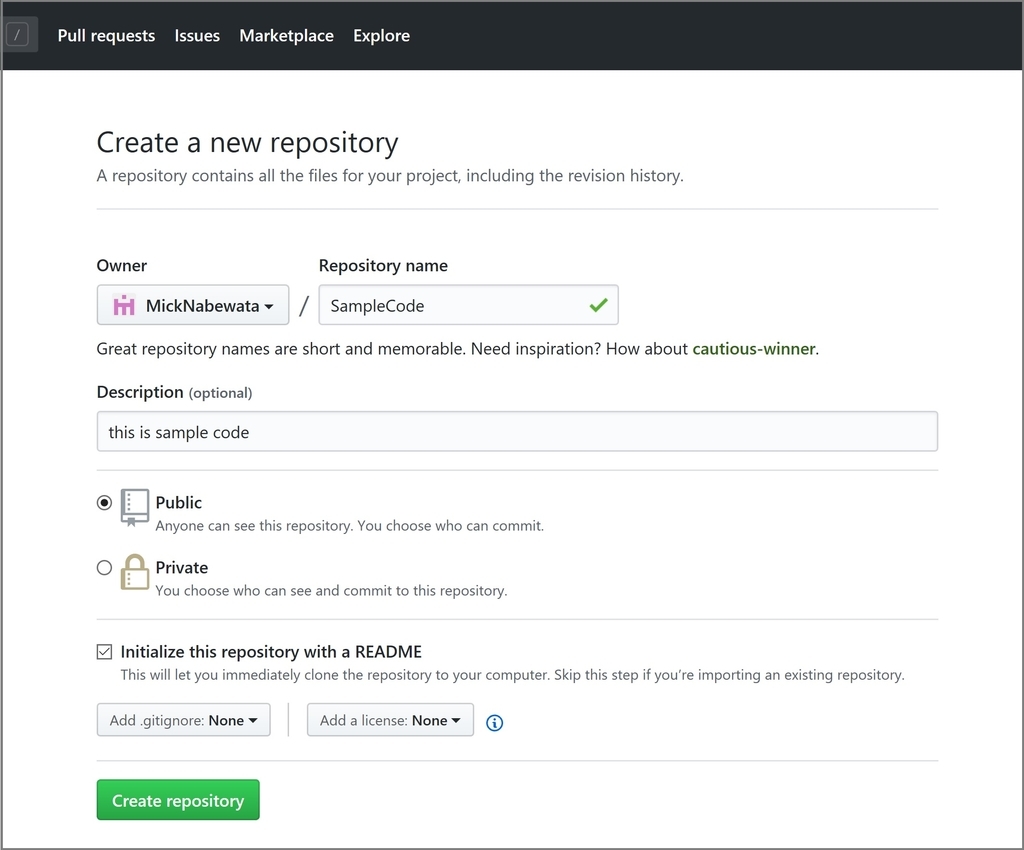
Task: Click the license info circle icon
Action: tap(494, 723)
